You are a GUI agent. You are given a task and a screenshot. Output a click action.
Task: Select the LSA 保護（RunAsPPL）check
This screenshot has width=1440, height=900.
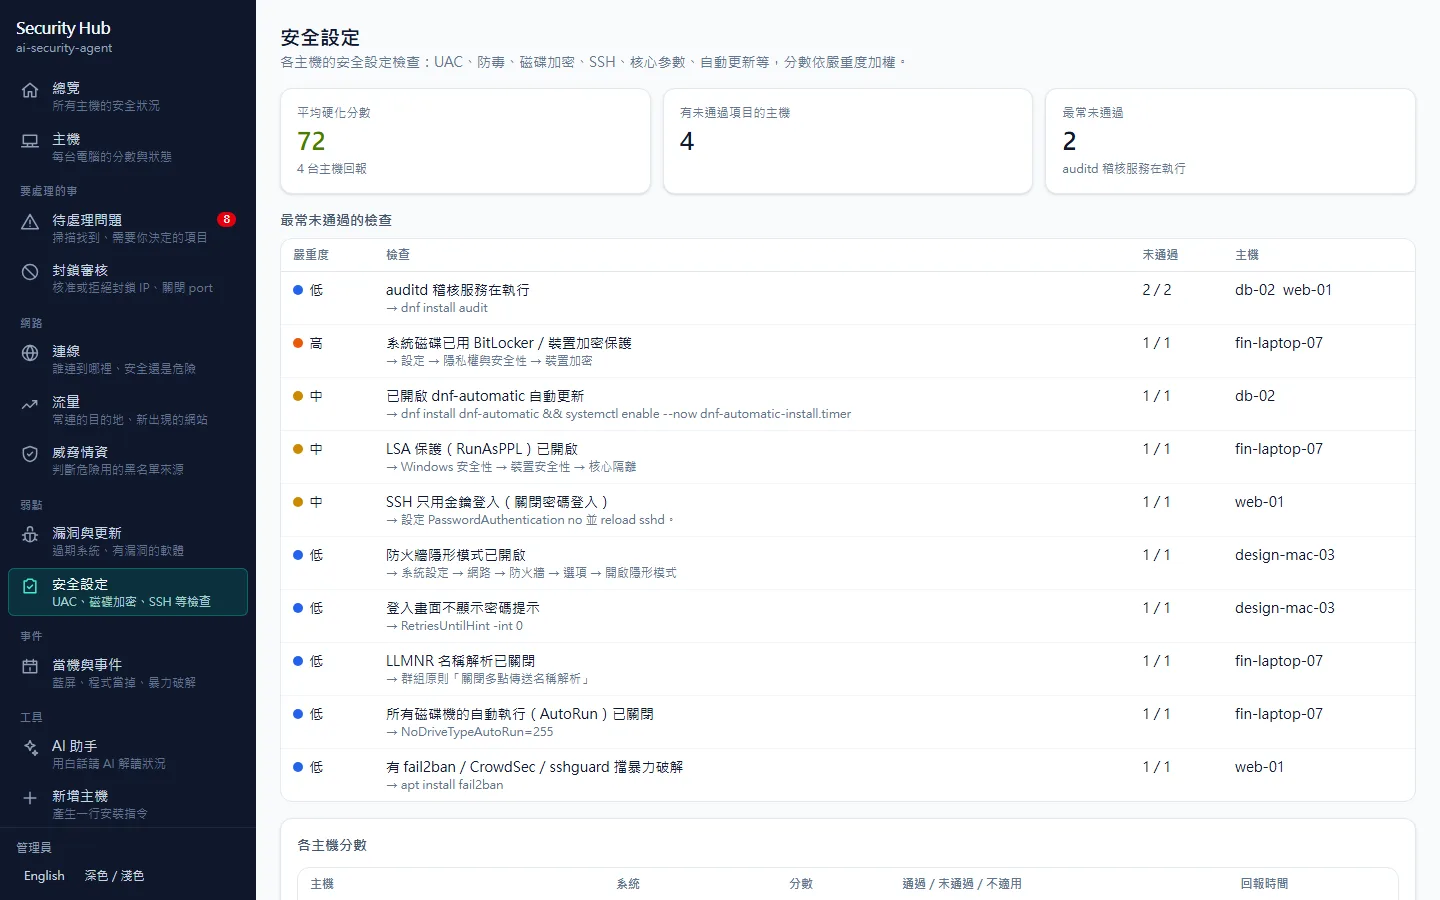(x=848, y=457)
